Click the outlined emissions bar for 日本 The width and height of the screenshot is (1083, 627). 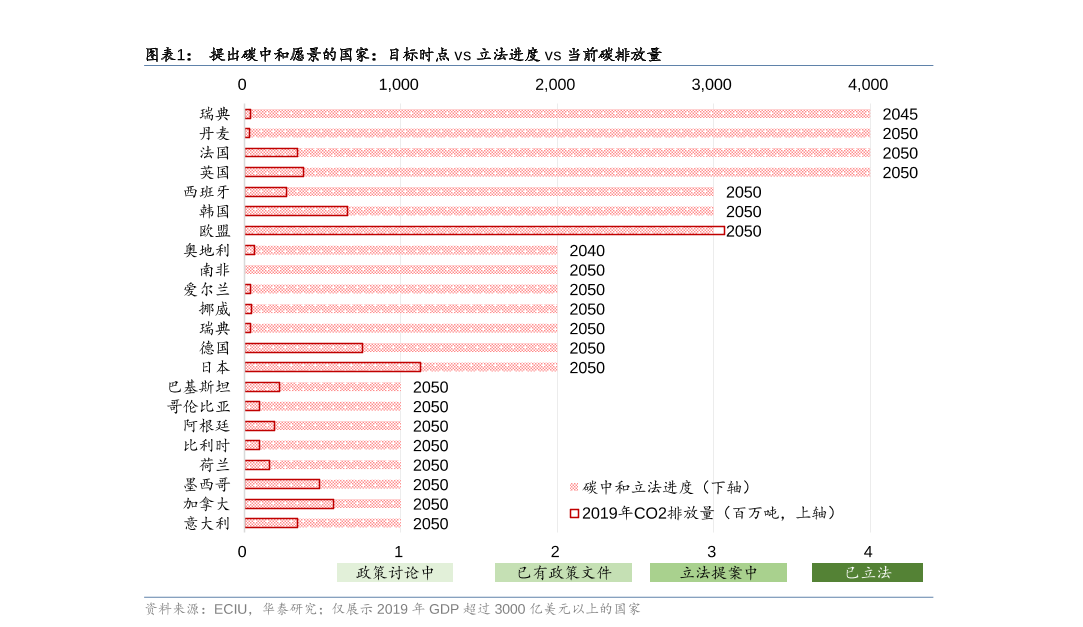(330, 367)
